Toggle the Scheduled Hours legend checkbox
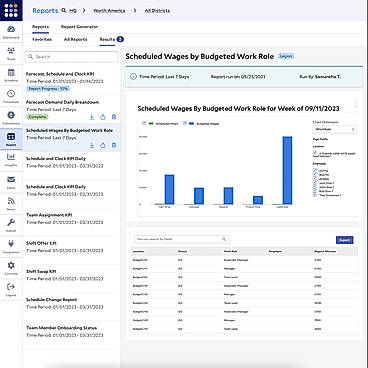This screenshot has width=368, height=368. [x=144, y=123]
